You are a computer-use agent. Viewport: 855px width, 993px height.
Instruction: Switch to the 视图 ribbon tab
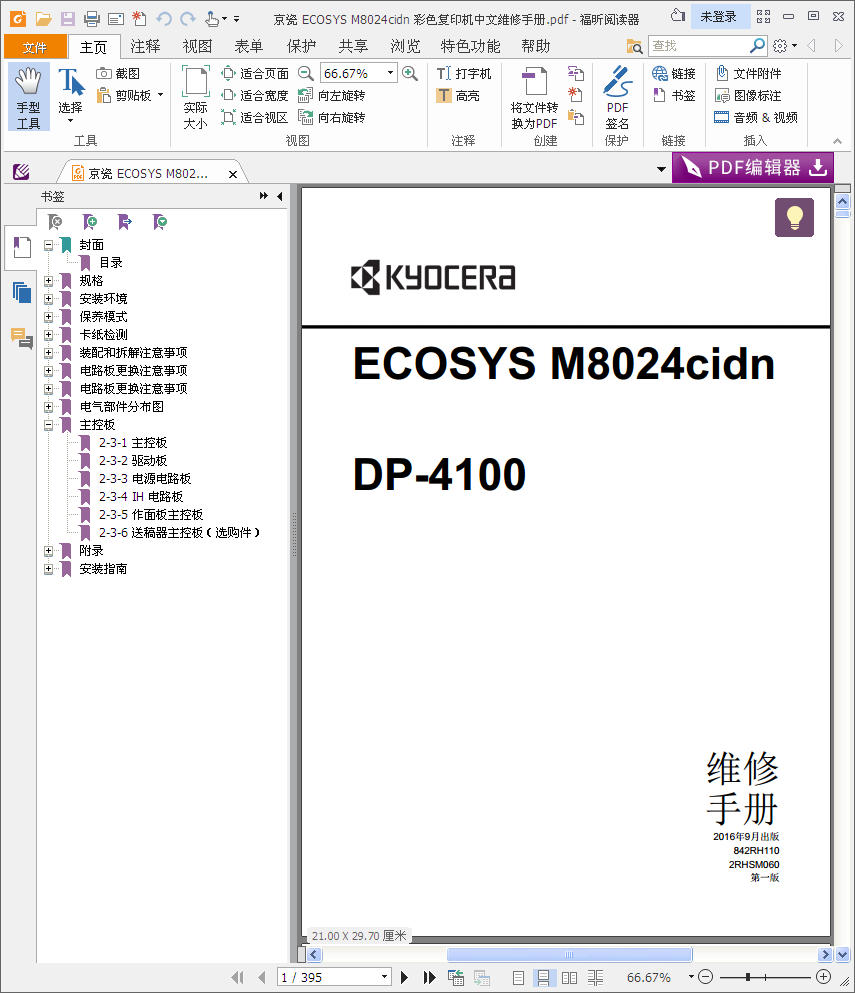(x=198, y=46)
